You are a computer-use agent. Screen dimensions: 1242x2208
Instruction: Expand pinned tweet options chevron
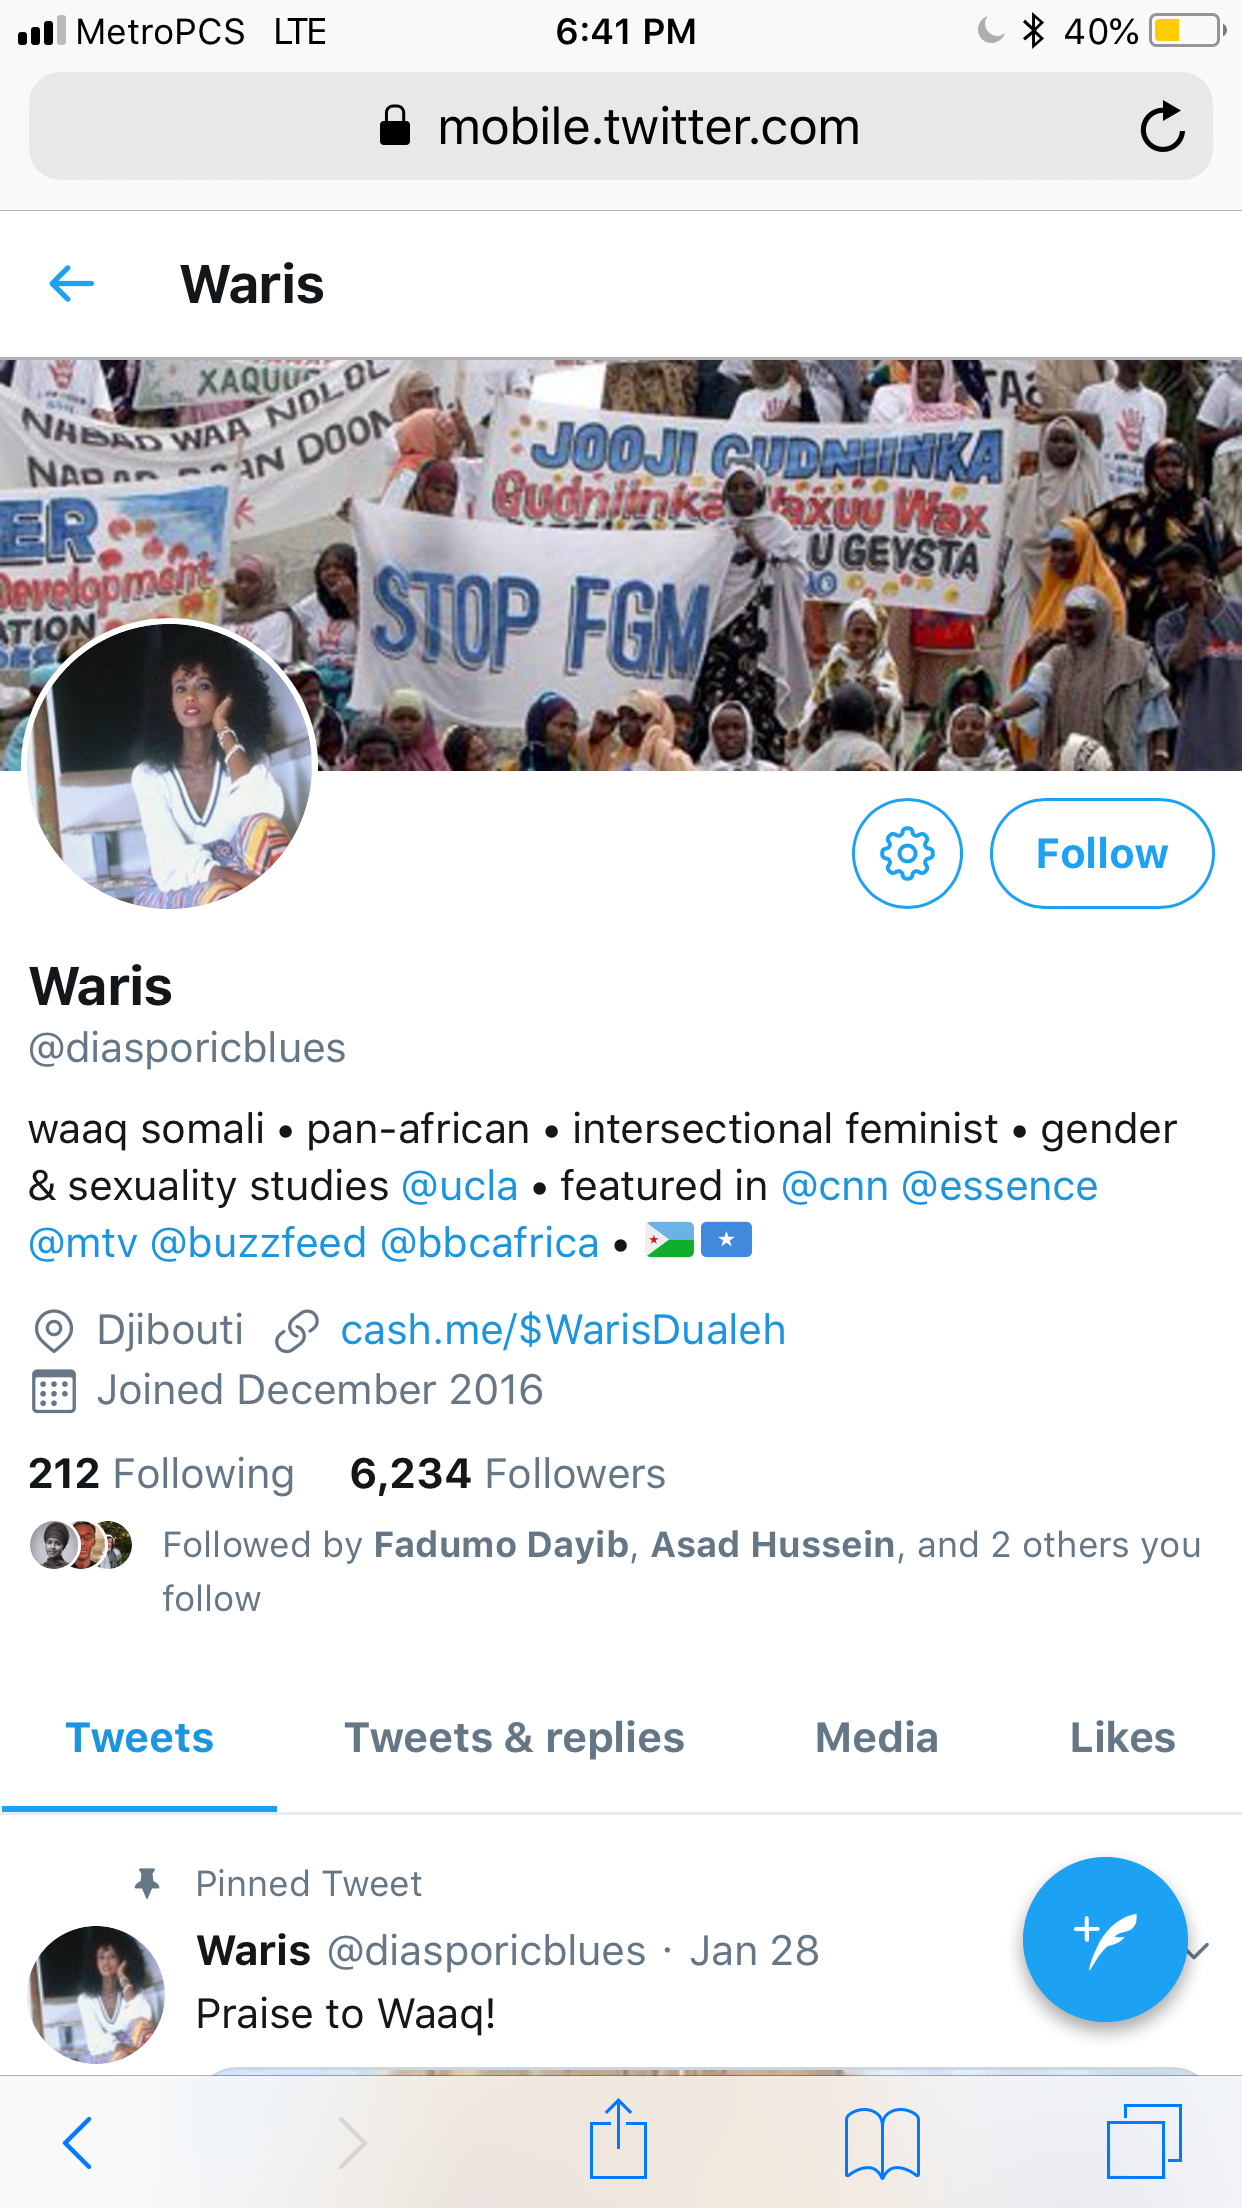pyautogui.click(x=1198, y=1950)
